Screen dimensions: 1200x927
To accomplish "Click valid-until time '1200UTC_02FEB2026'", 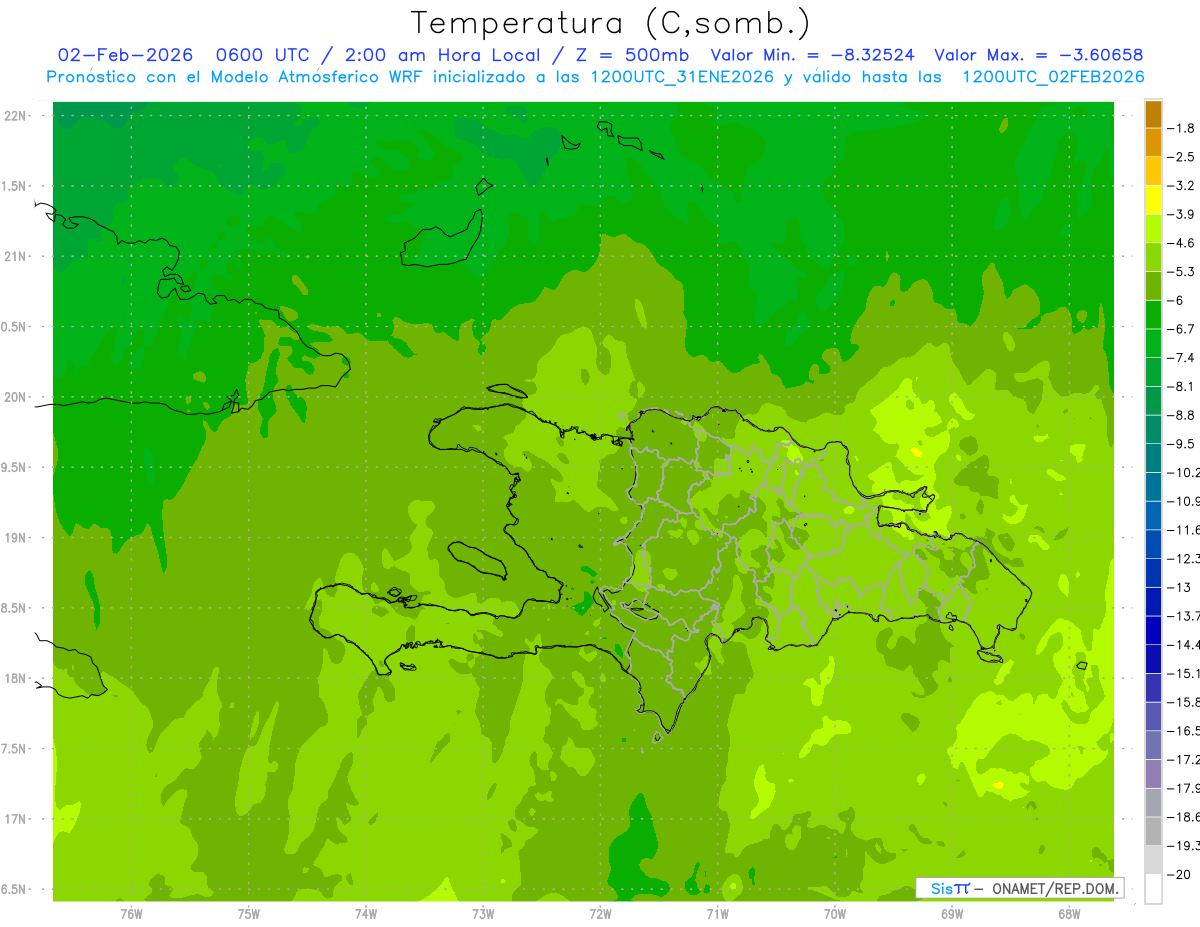I will [1052, 77].
